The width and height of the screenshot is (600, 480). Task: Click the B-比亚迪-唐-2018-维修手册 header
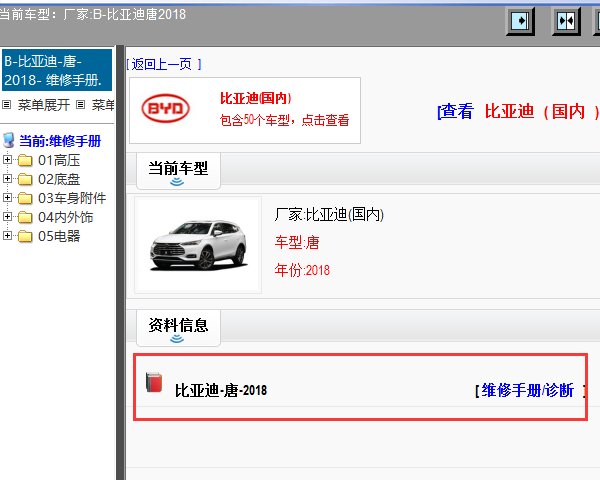[57, 70]
